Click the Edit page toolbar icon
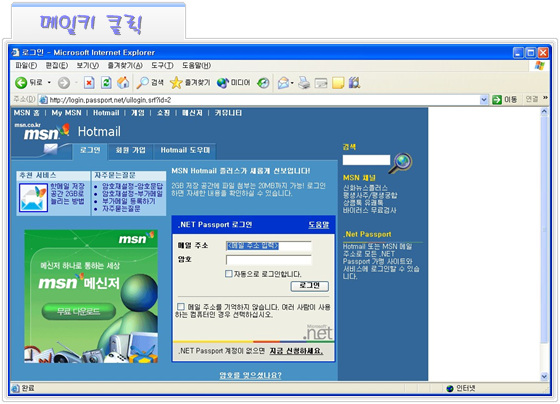 click(321, 83)
